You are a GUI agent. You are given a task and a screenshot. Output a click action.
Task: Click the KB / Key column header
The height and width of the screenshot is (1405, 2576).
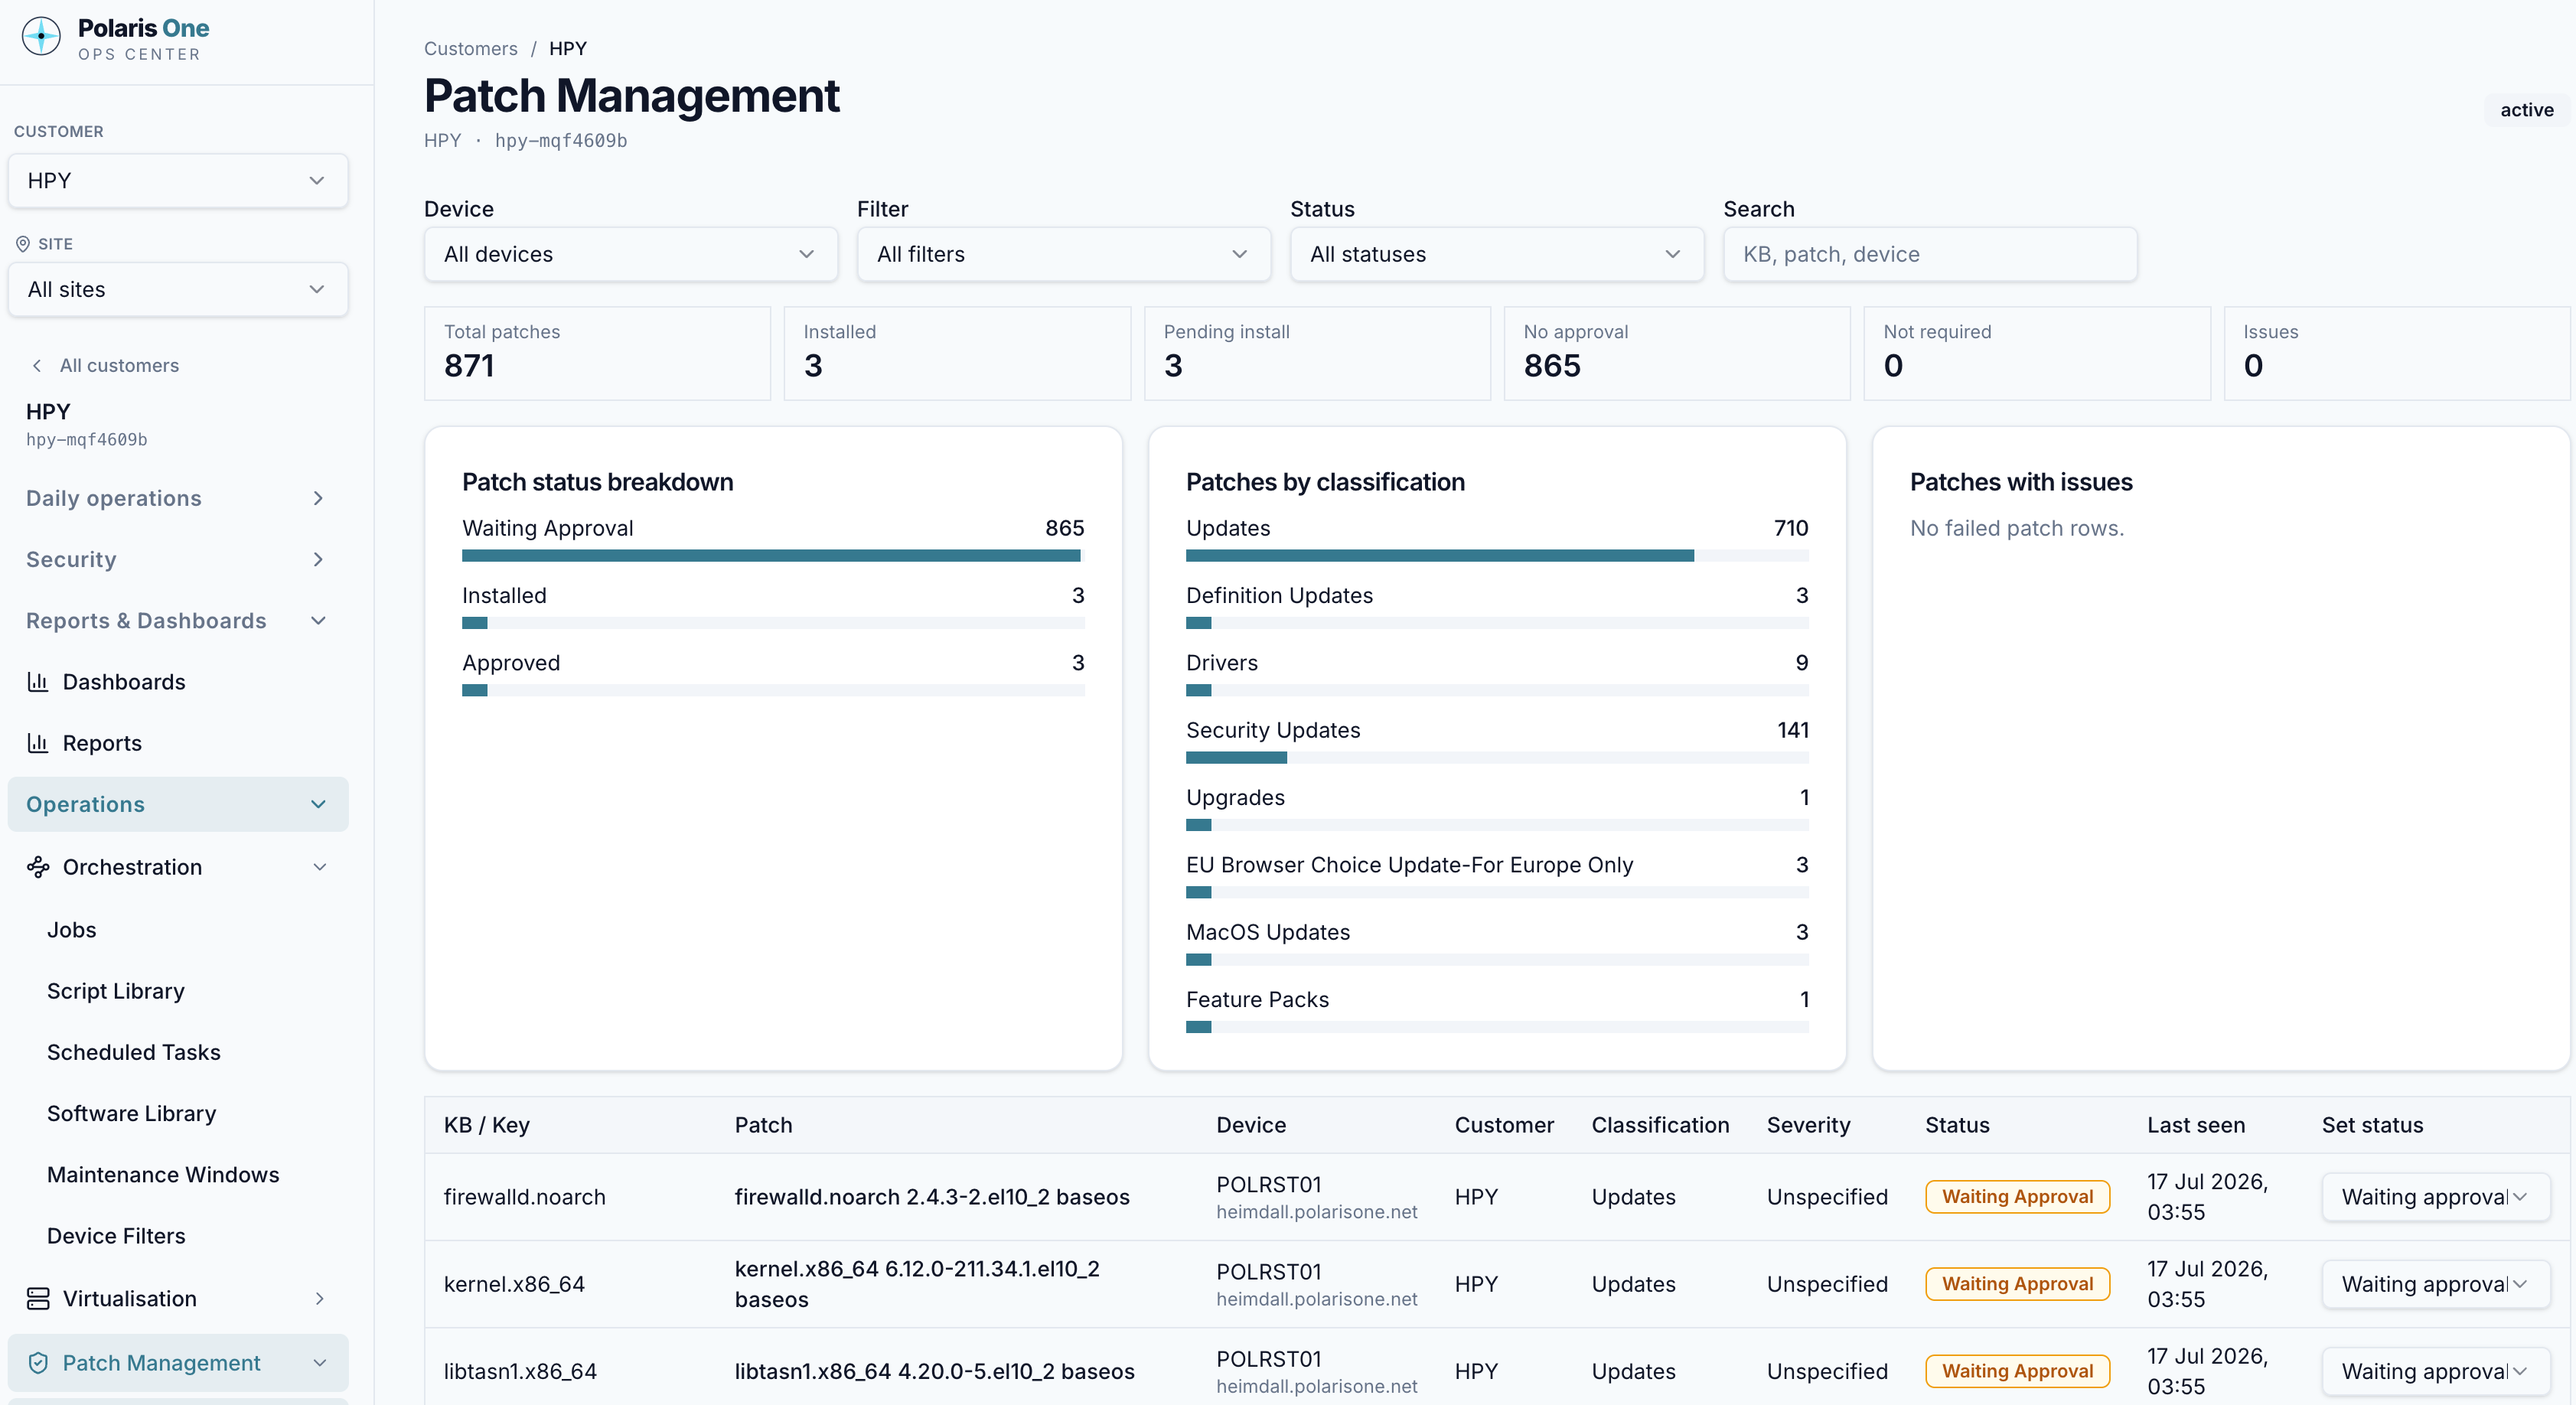point(487,1125)
